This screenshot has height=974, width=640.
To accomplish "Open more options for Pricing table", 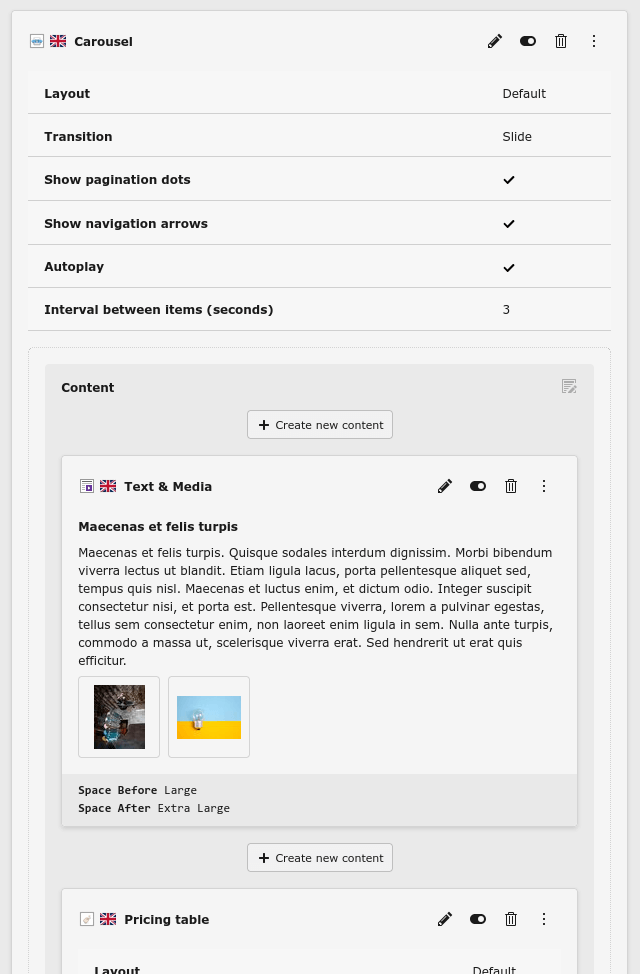I will point(544,919).
